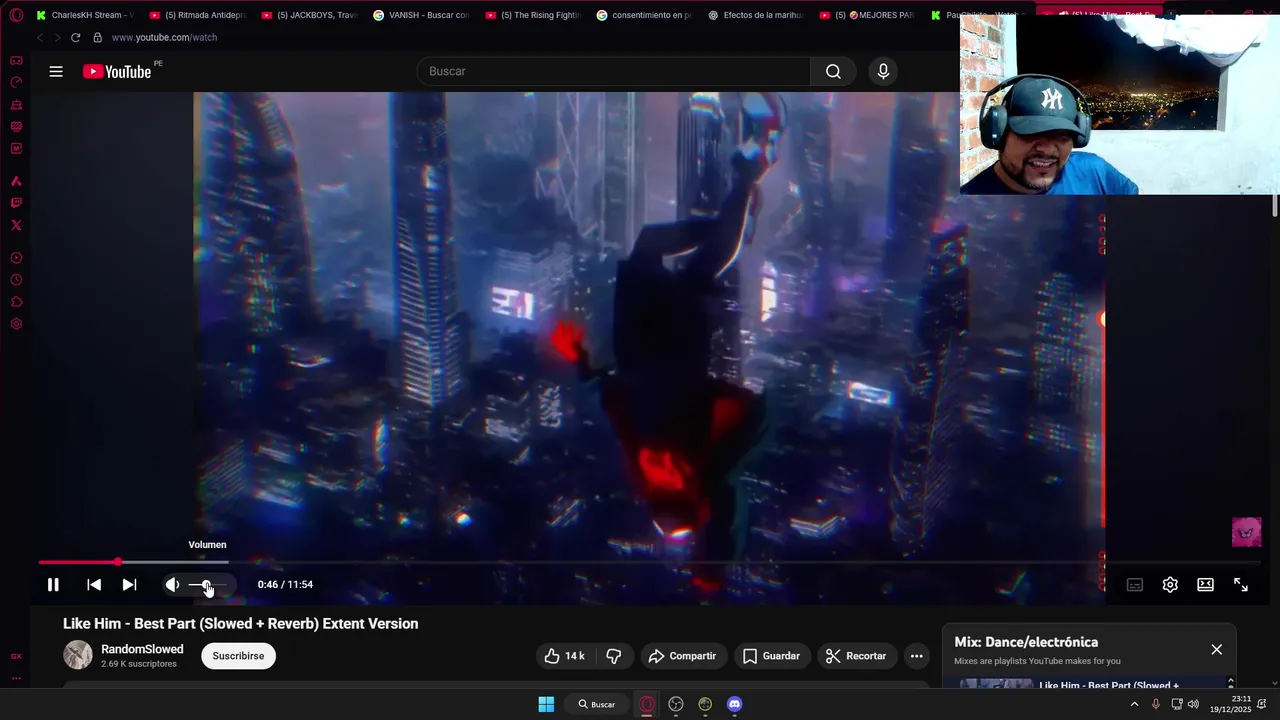Image resolution: width=1280 pixels, height=720 pixels.
Task: Toggle theater mode
Action: 1206,585
